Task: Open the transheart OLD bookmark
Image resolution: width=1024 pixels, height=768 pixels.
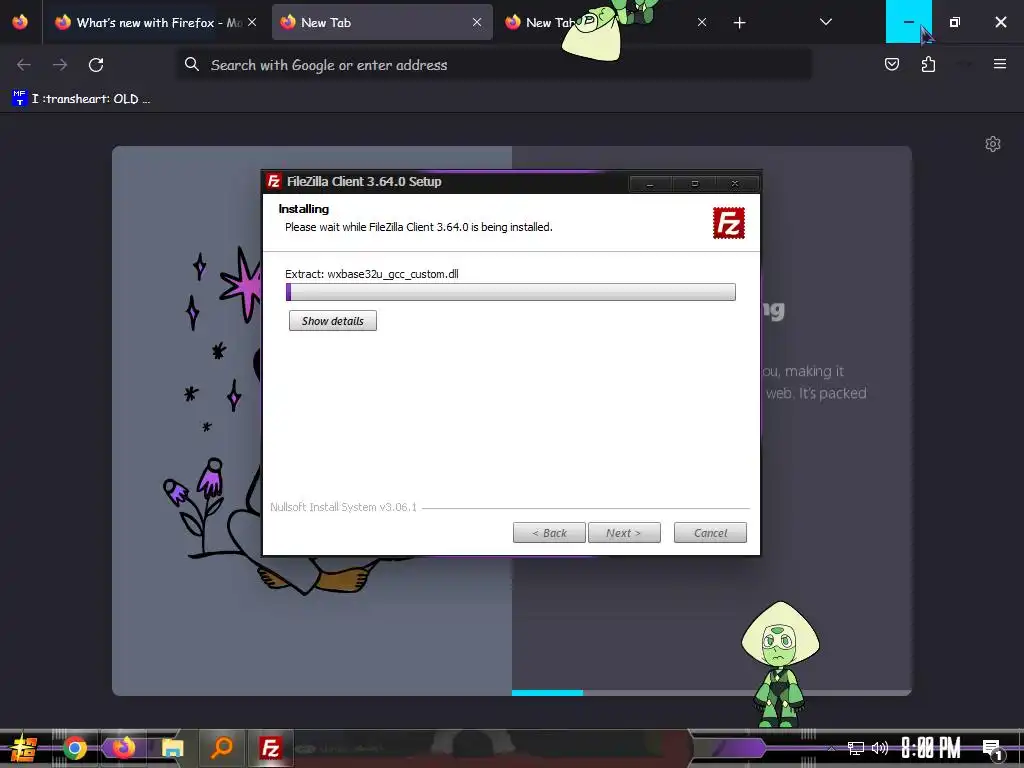Action: tap(81, 99)
